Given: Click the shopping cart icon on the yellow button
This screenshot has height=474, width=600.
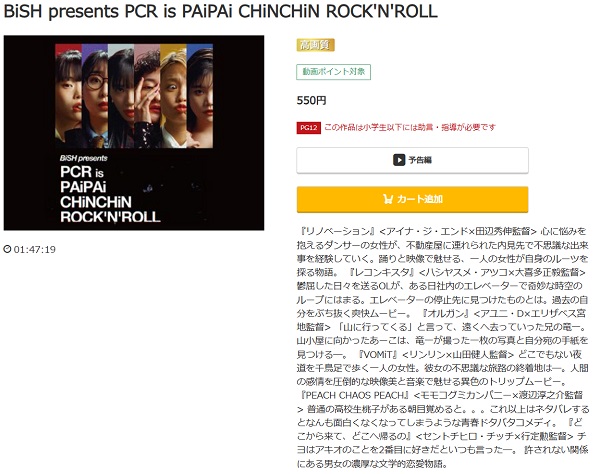Looking at the screenshot, I should click(x=388, y=199).
